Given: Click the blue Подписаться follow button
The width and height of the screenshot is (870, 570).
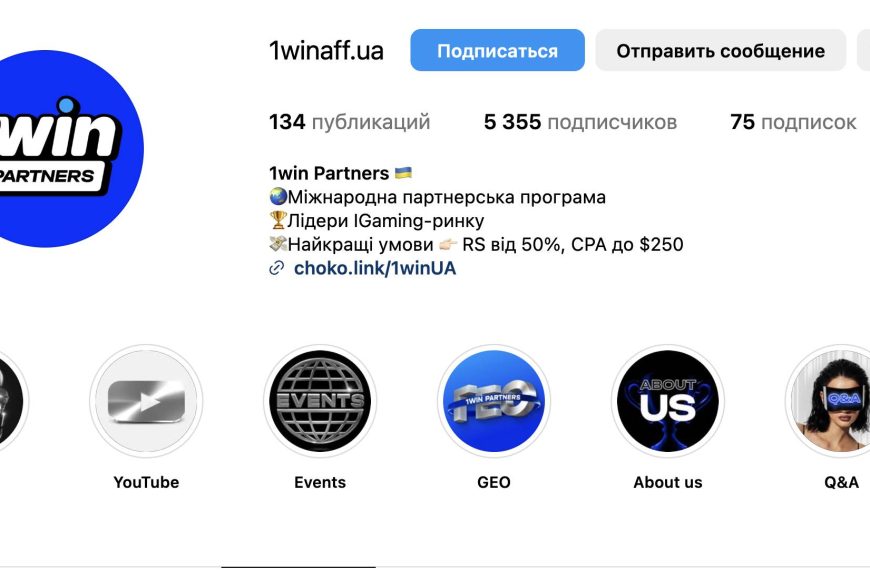Looking at the screenshot, I should pyautogui.click(x=497, y=51).
